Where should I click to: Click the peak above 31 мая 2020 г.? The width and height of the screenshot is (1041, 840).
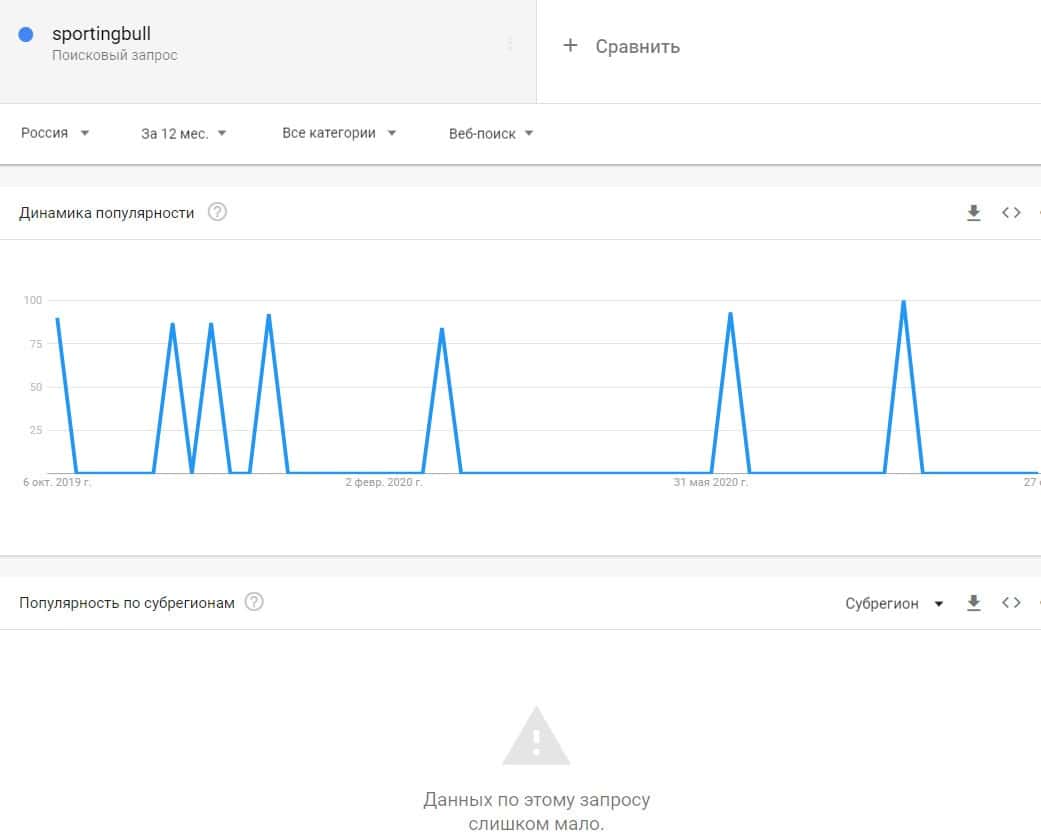point(730,314)
